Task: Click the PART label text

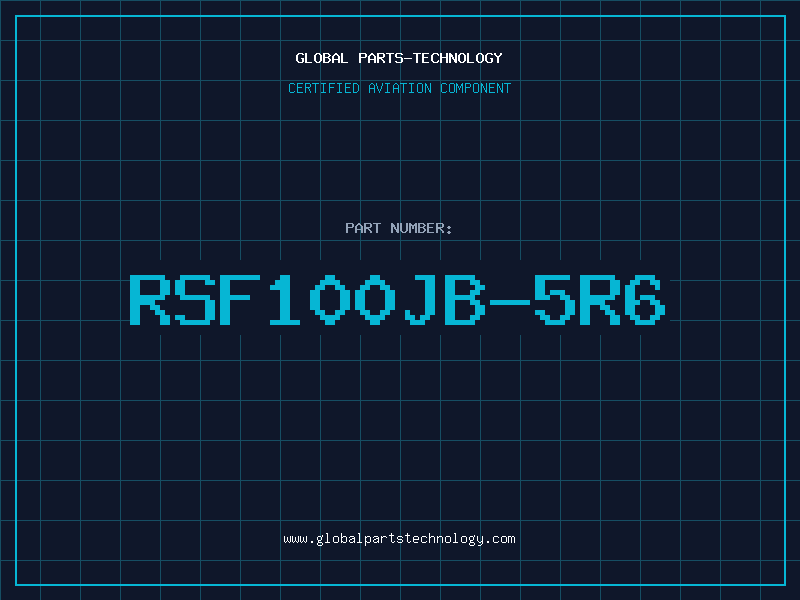Action: pyautogui.click(x=363, y=228)
